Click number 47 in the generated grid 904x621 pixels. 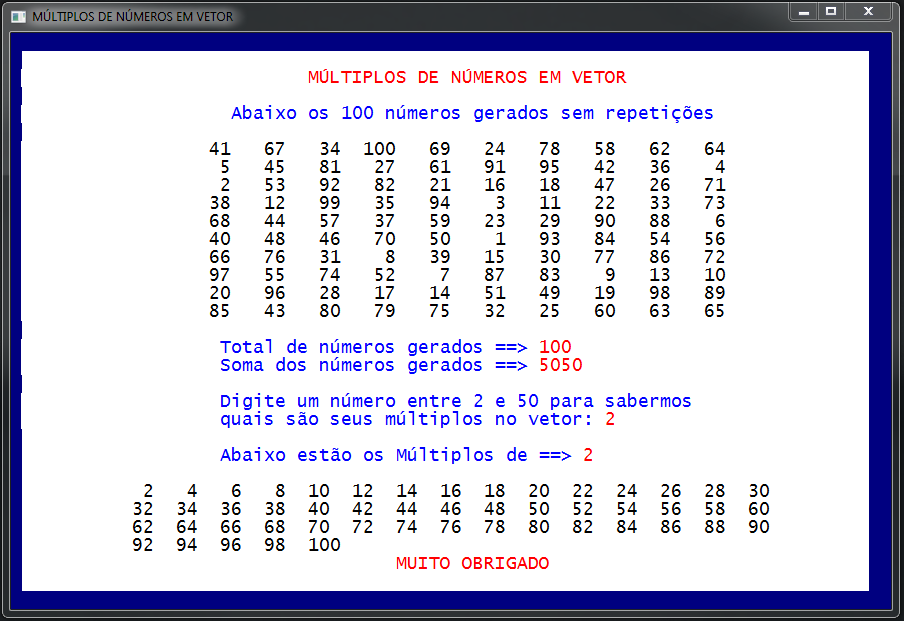(605, 185)
